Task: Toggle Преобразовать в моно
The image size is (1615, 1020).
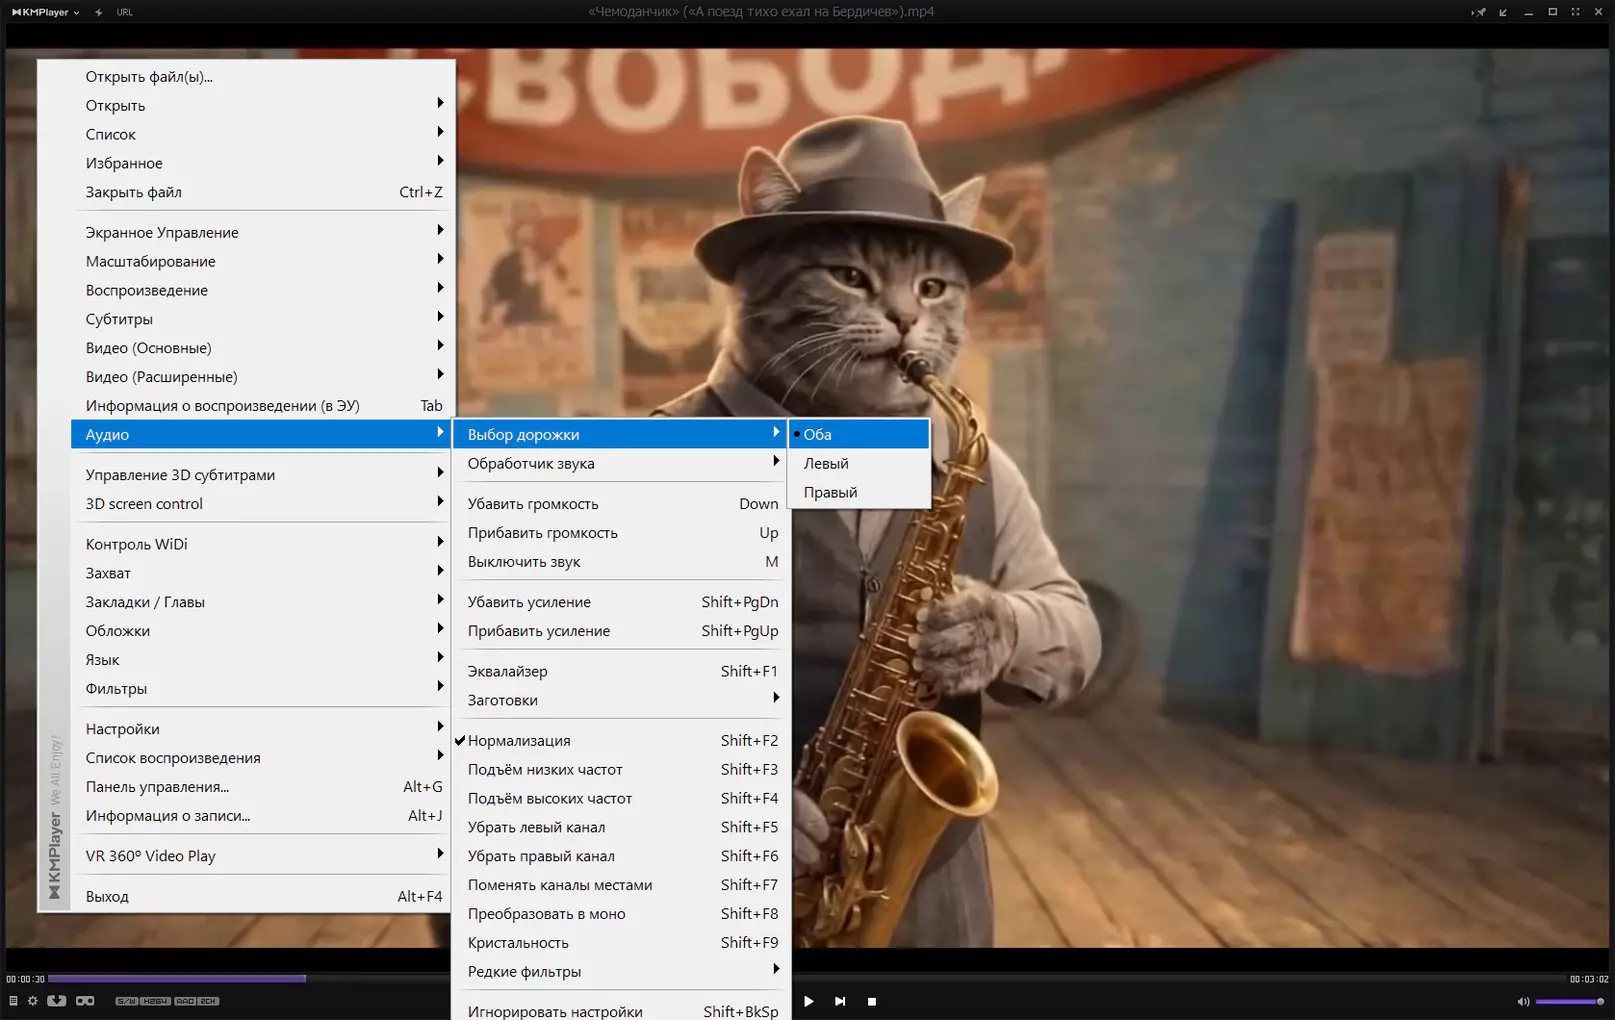Action: 621,914
